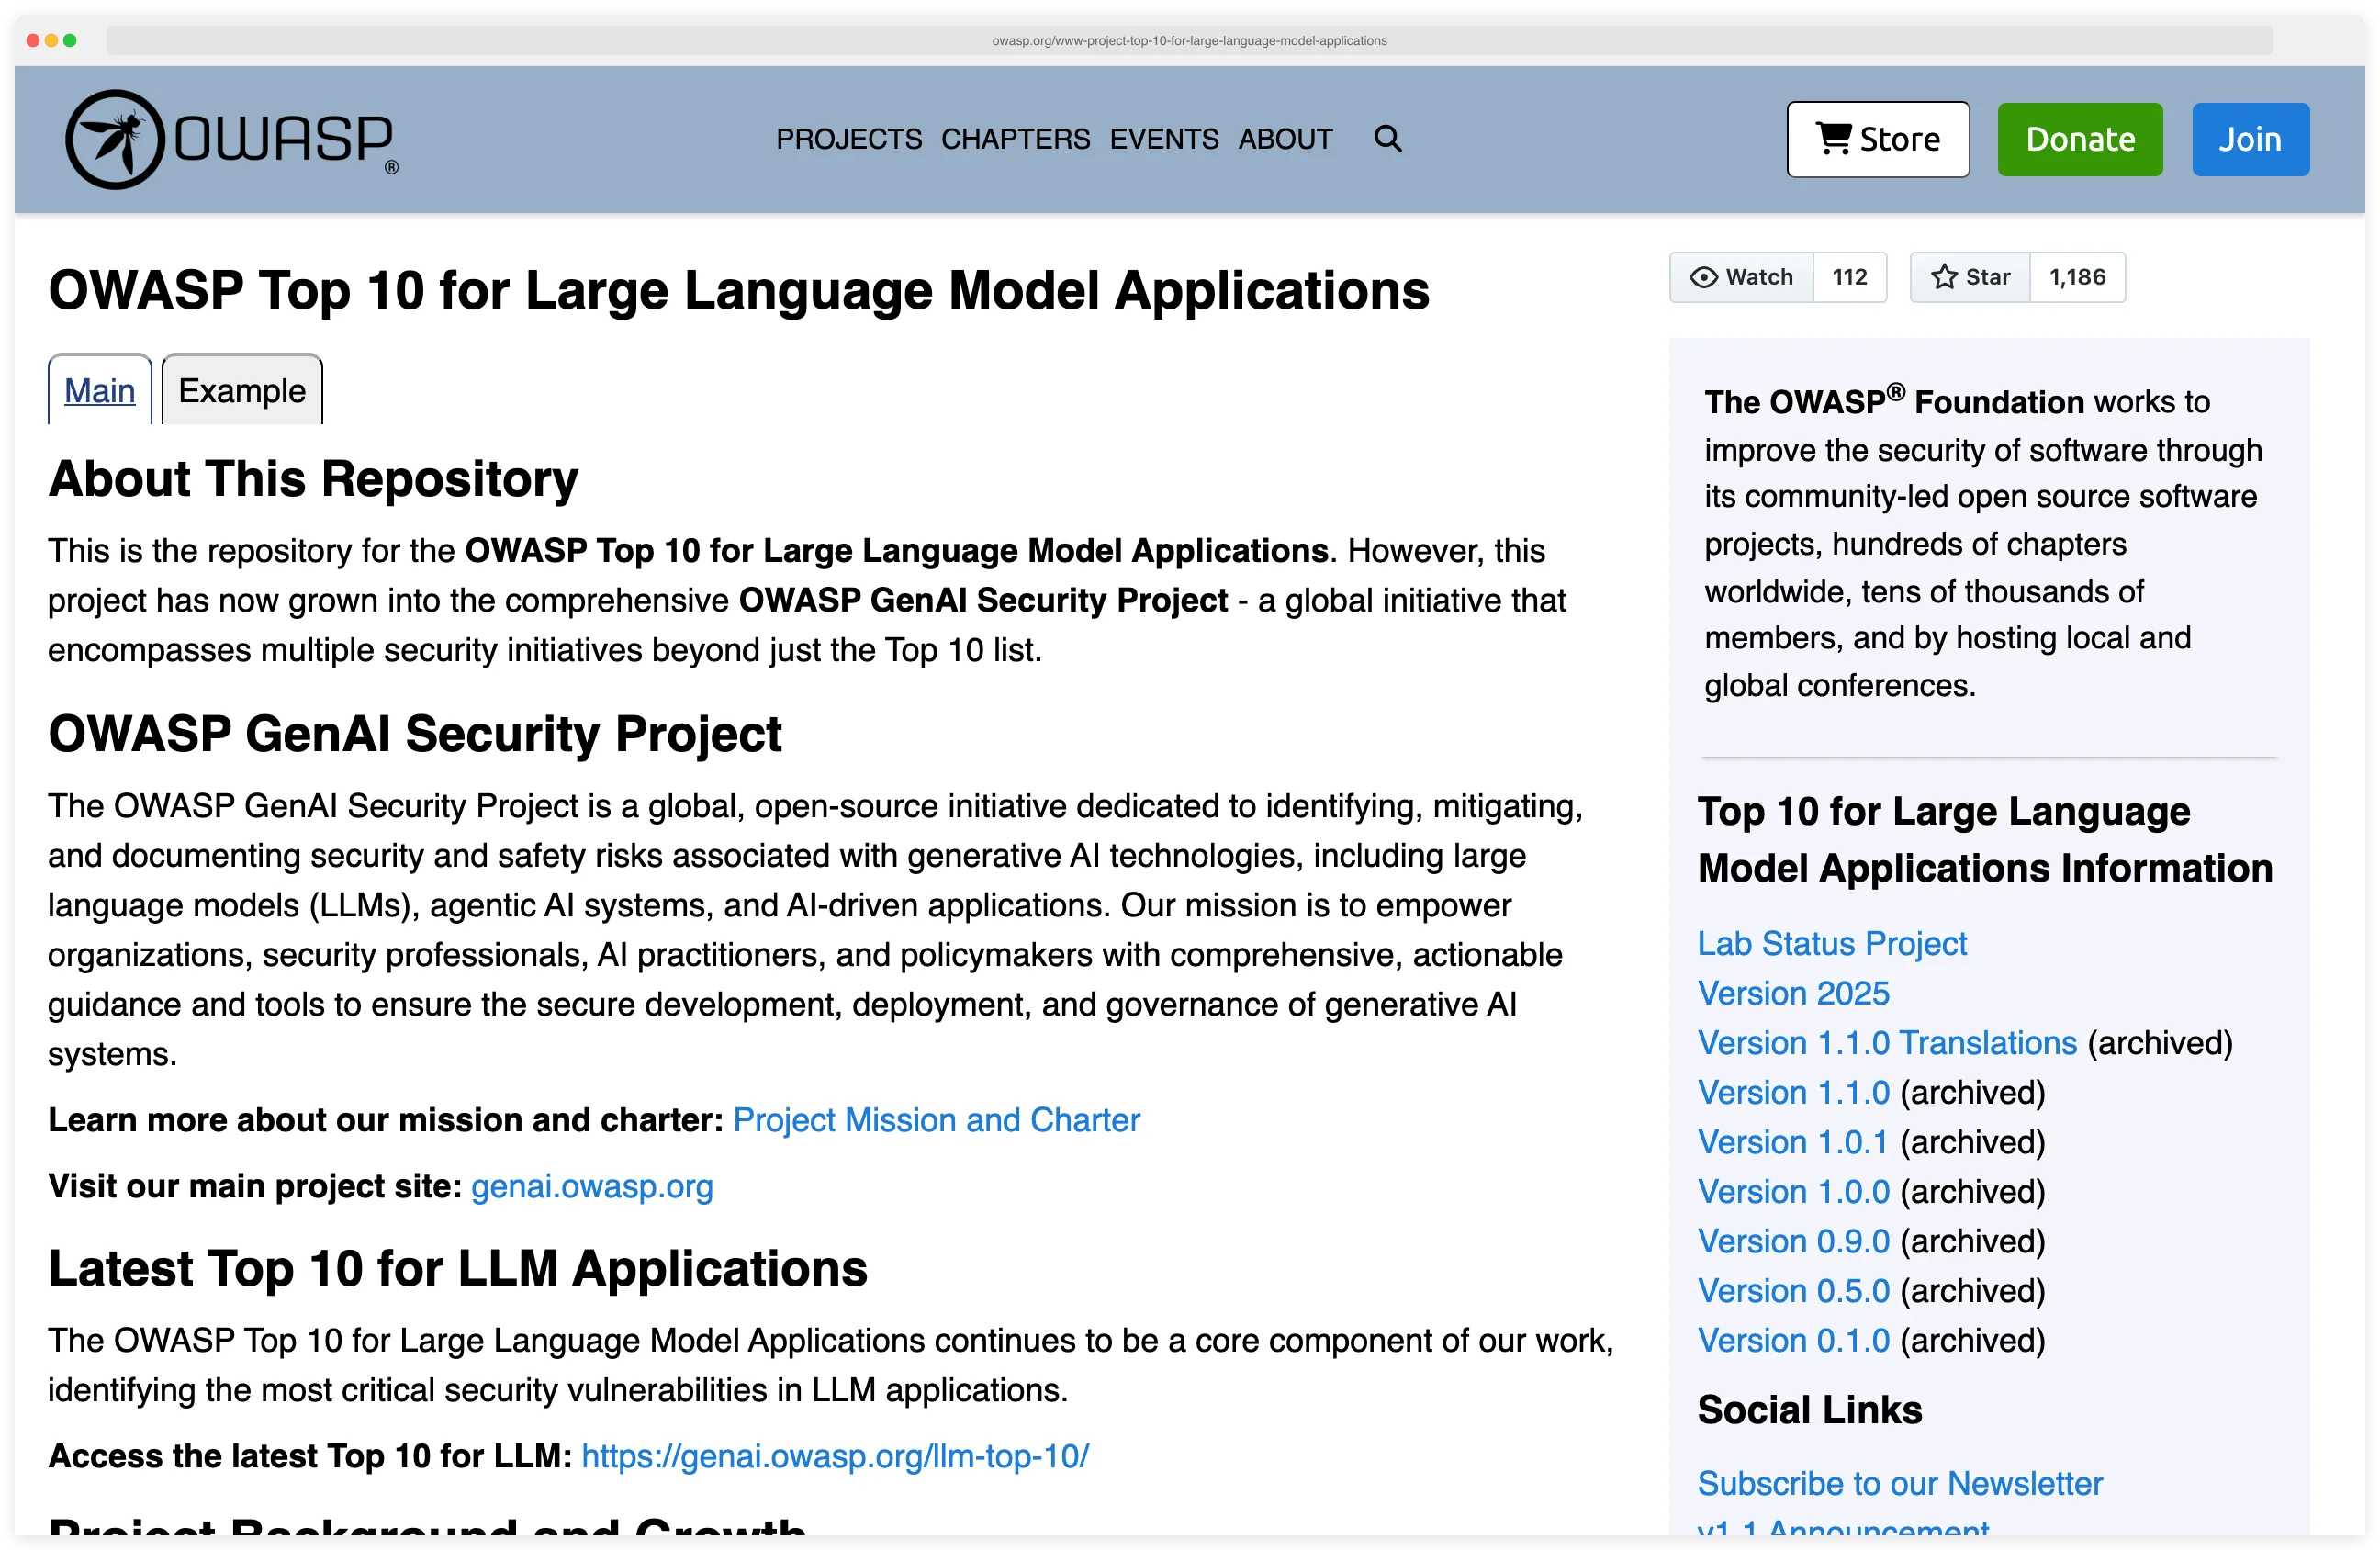Click the eye icon beside Watch
Screen dimensions: 2380x1550
pyautogui.click(x=1703, y=277)
